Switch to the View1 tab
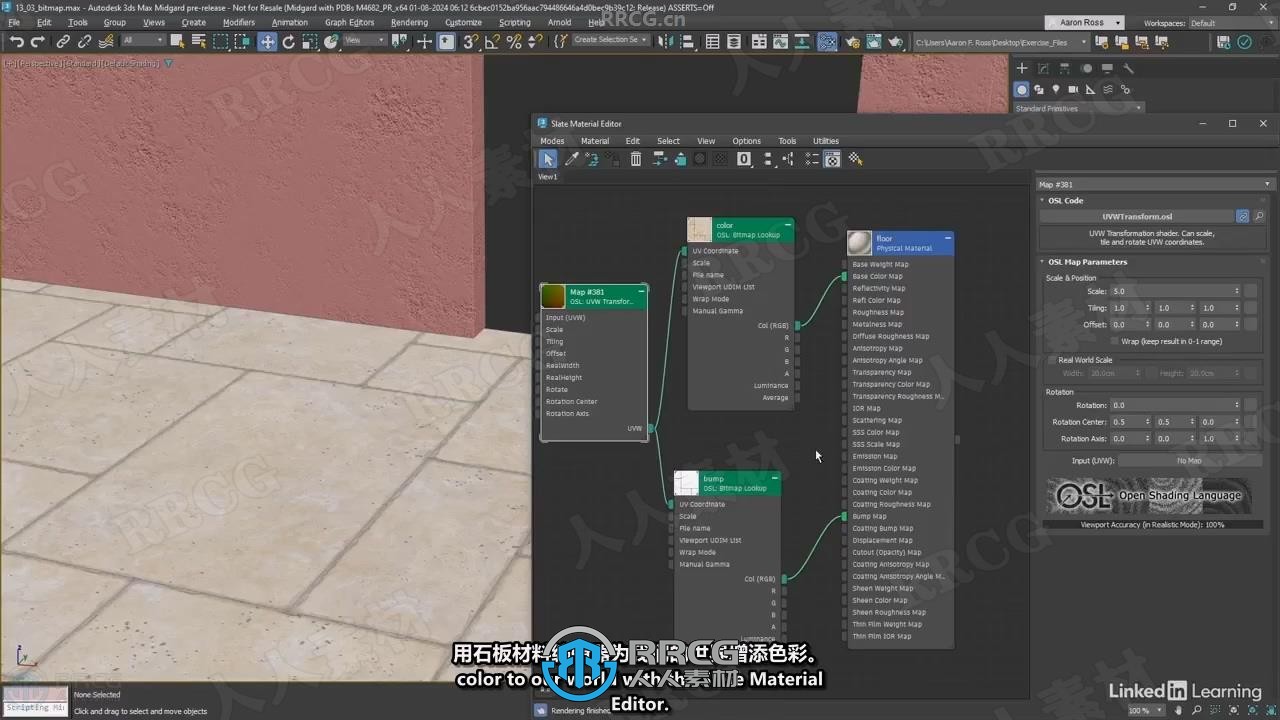 [x=548, y=177]
